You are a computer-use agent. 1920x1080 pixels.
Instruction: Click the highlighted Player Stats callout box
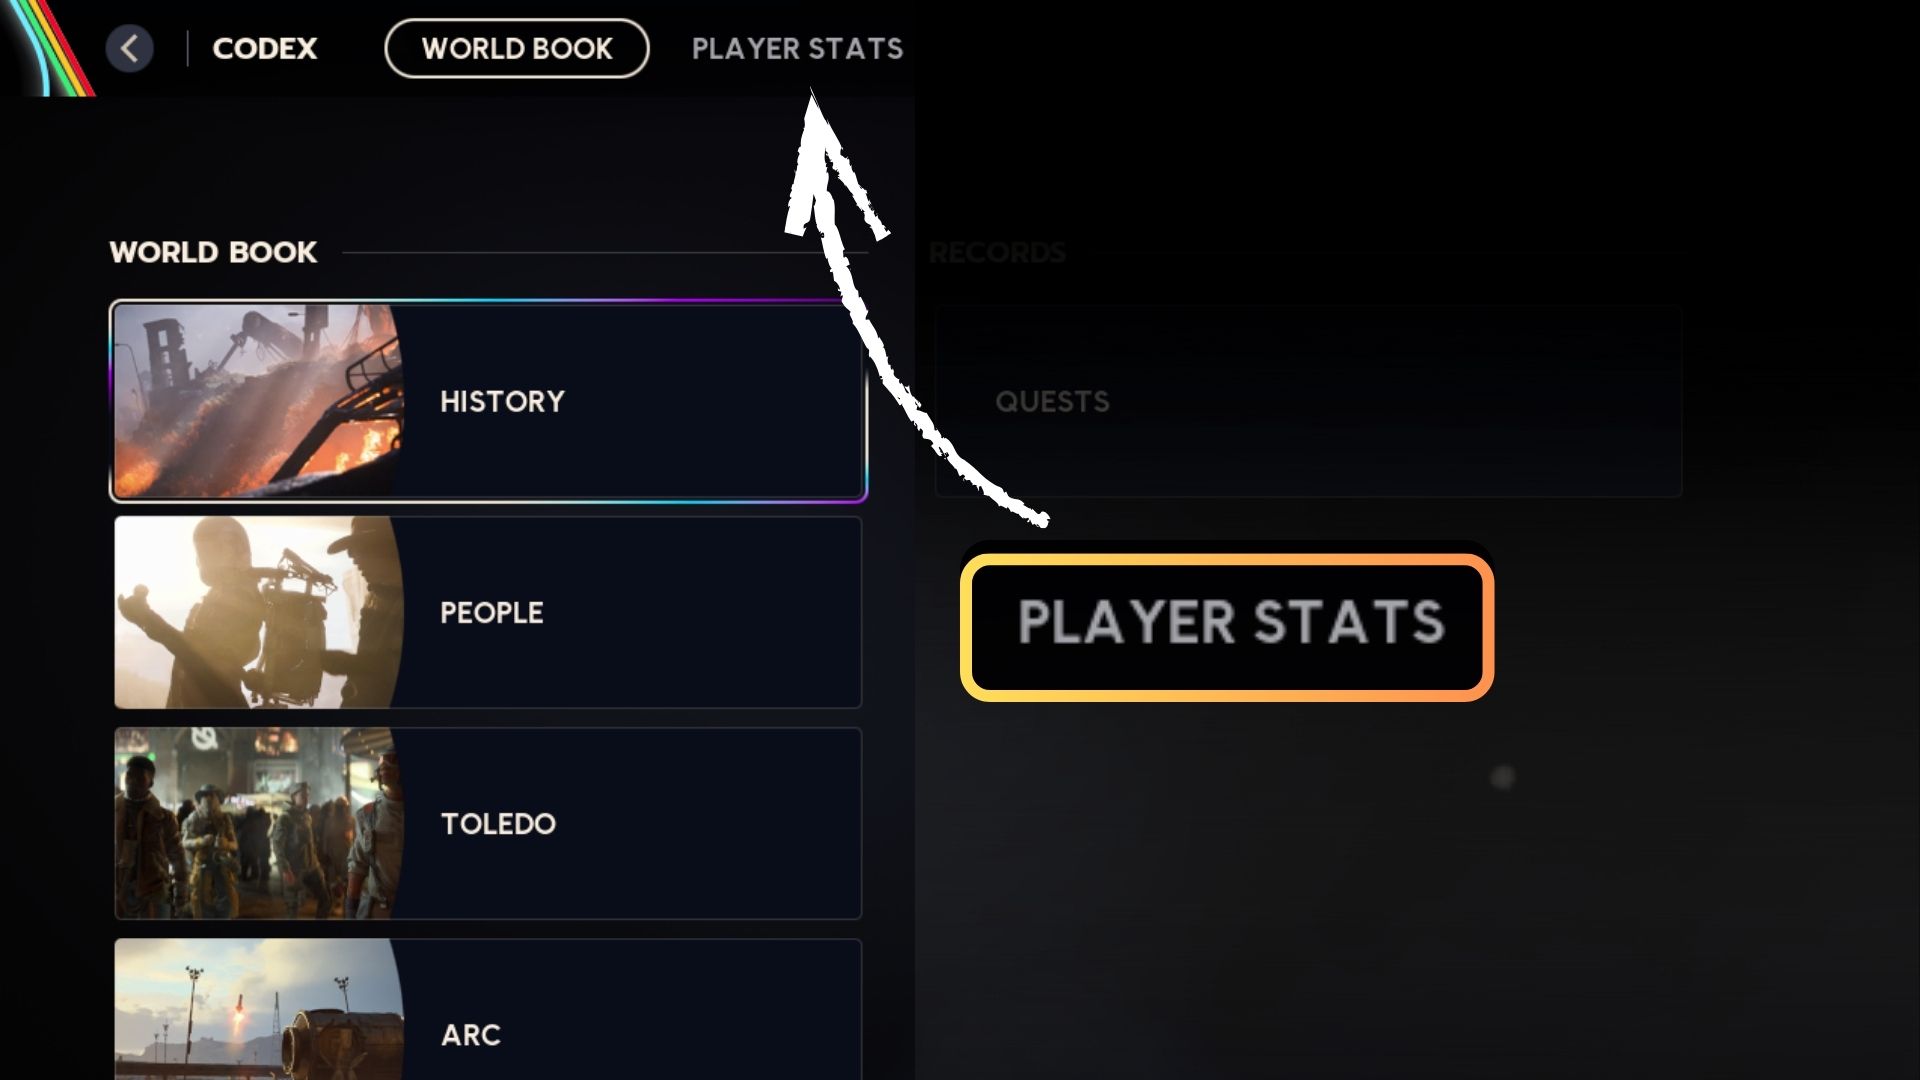click(x=1227, y=625)
